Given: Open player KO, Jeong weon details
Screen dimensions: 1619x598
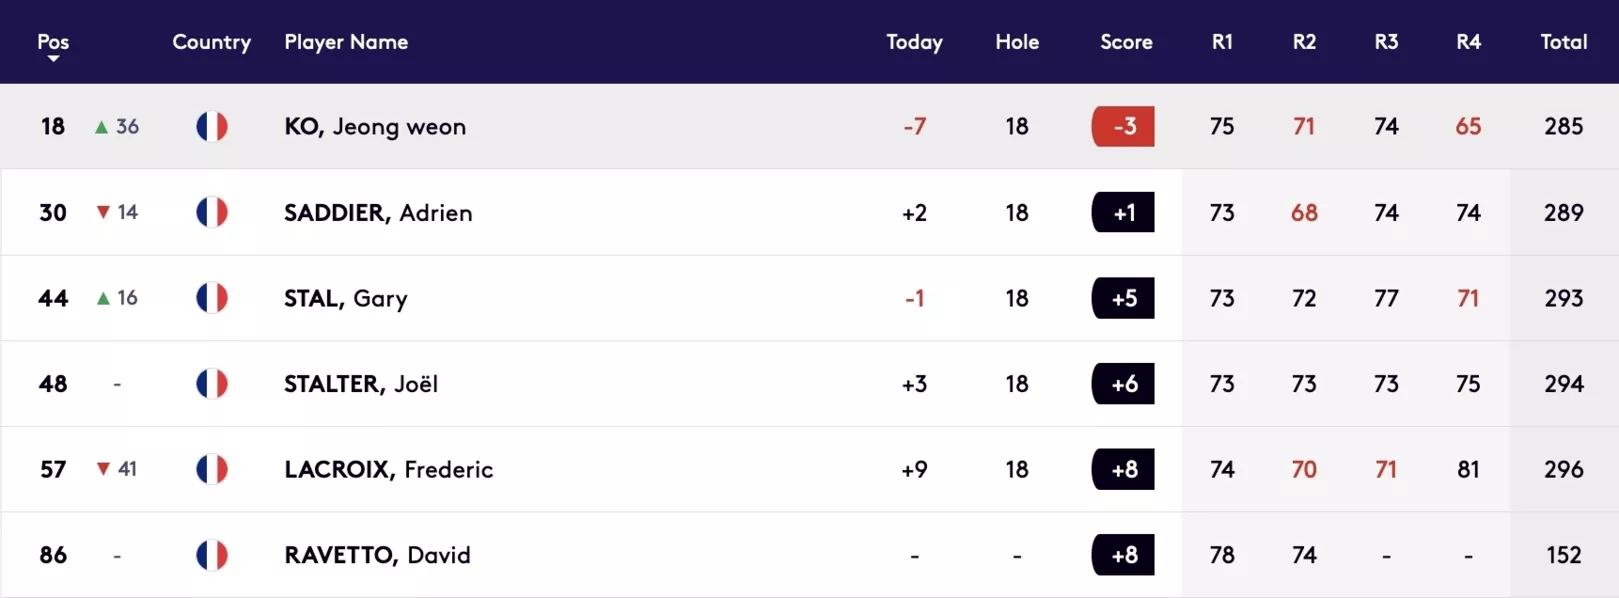Looking at the screenshot, I should [x=375, y=127].
